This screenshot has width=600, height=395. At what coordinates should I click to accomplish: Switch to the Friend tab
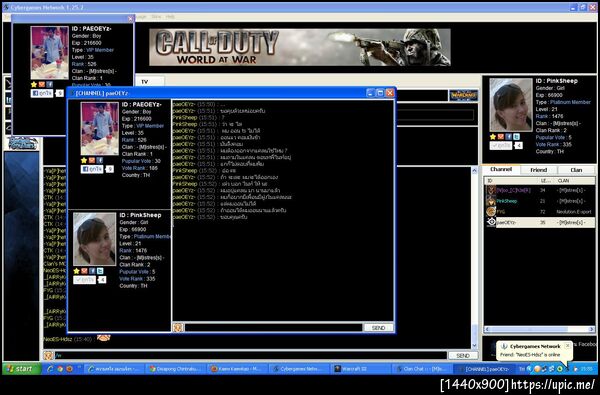point(538,170)
